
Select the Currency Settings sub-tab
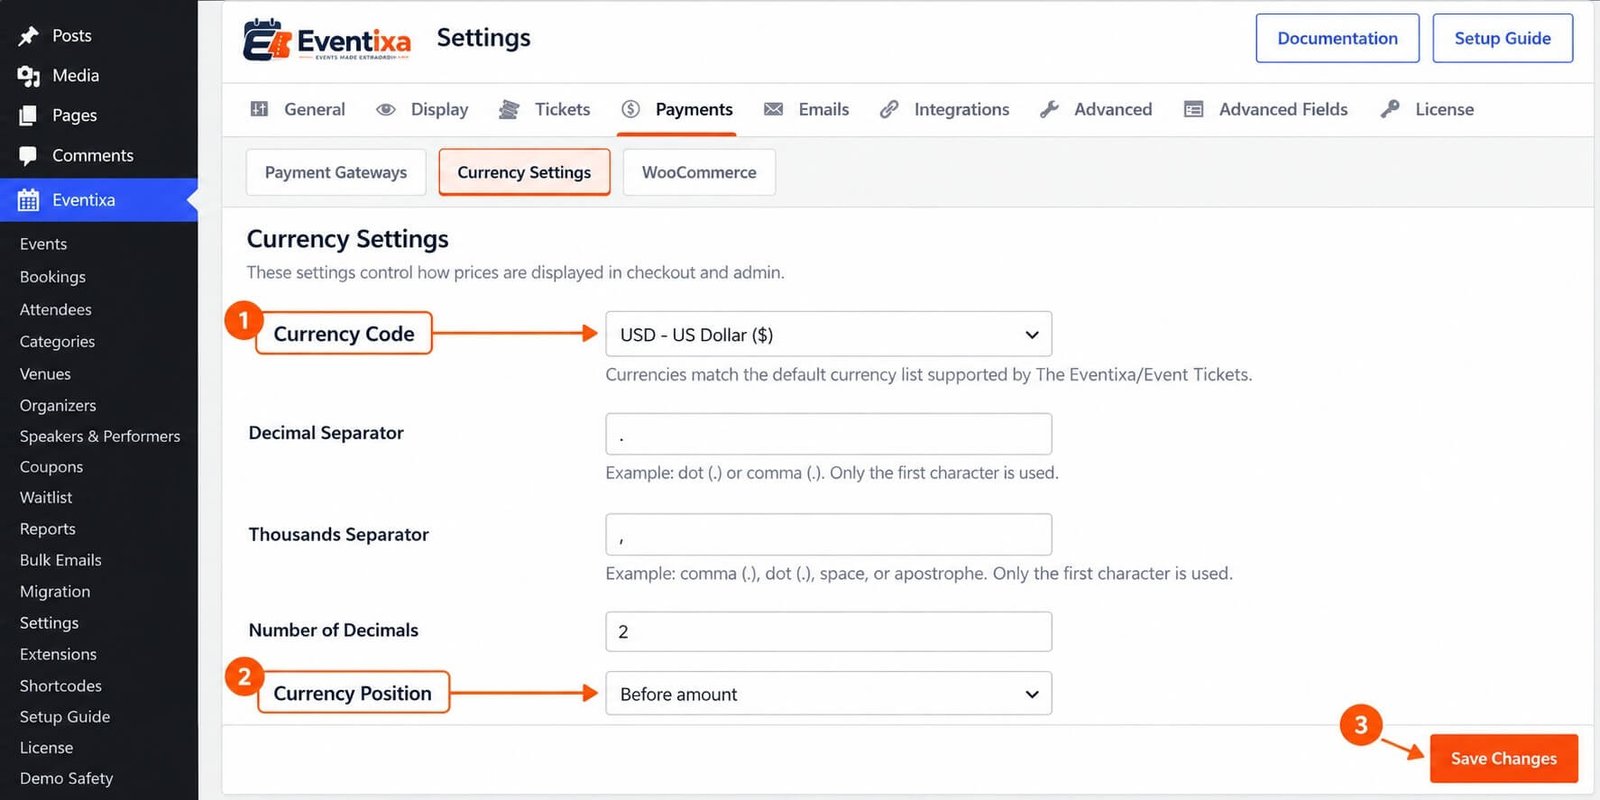tap(524, 172)
